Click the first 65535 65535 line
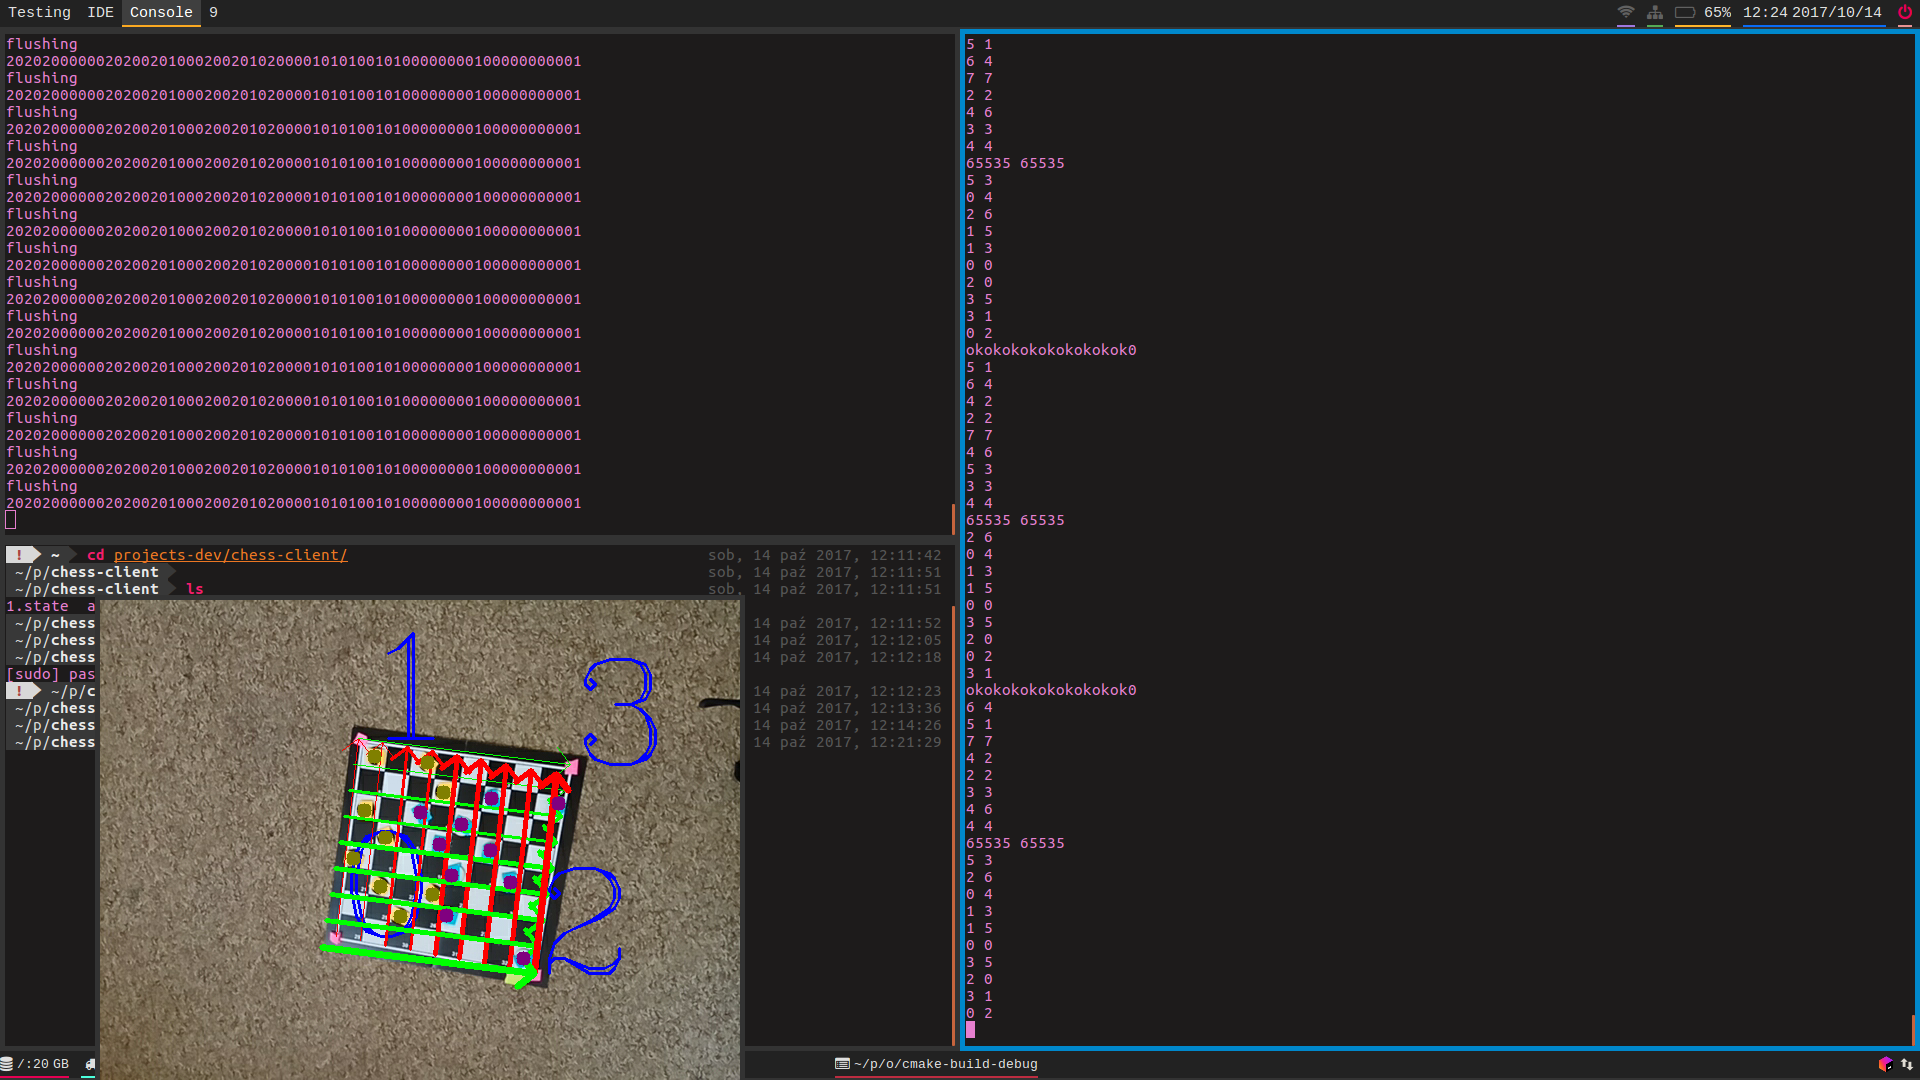Viewport: 1920px width, 1080px height. [1015, 163]
